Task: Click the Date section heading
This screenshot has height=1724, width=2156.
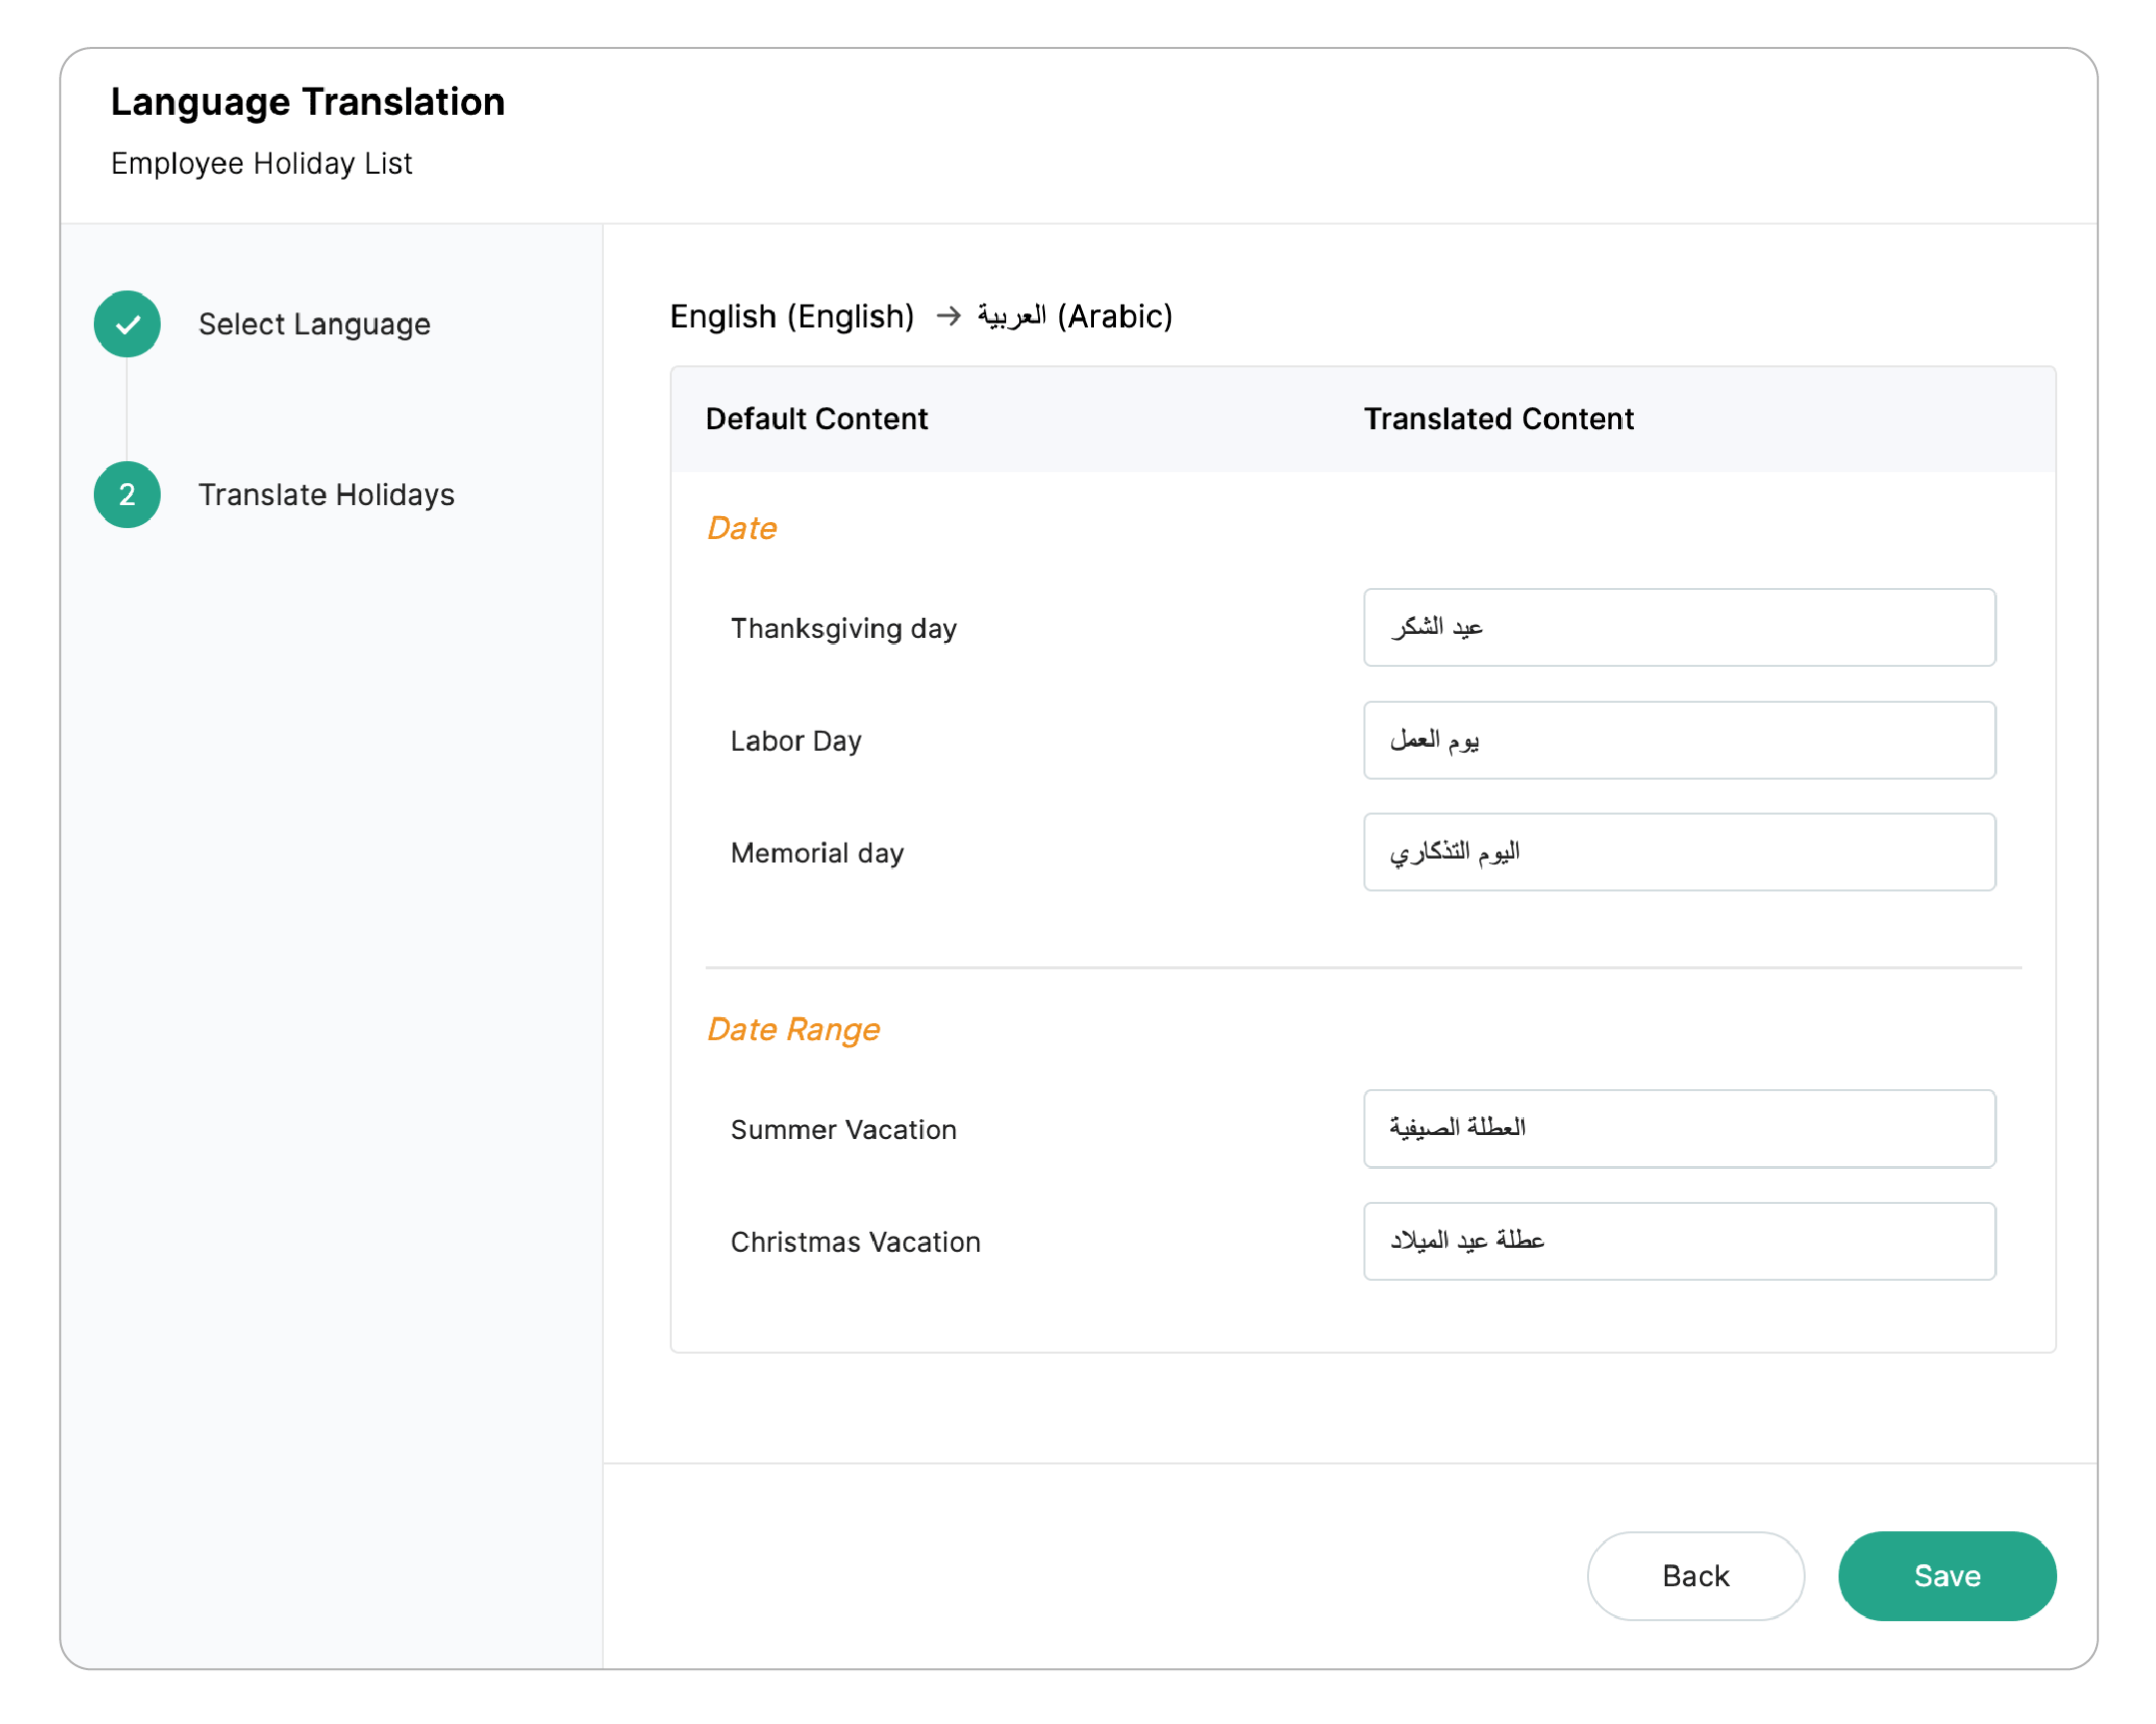Action: click(741, 528)
